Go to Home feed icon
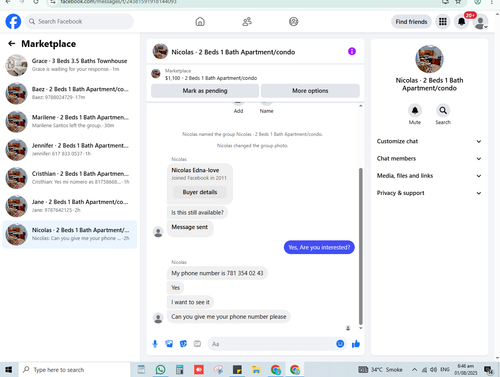 point(200,22)
